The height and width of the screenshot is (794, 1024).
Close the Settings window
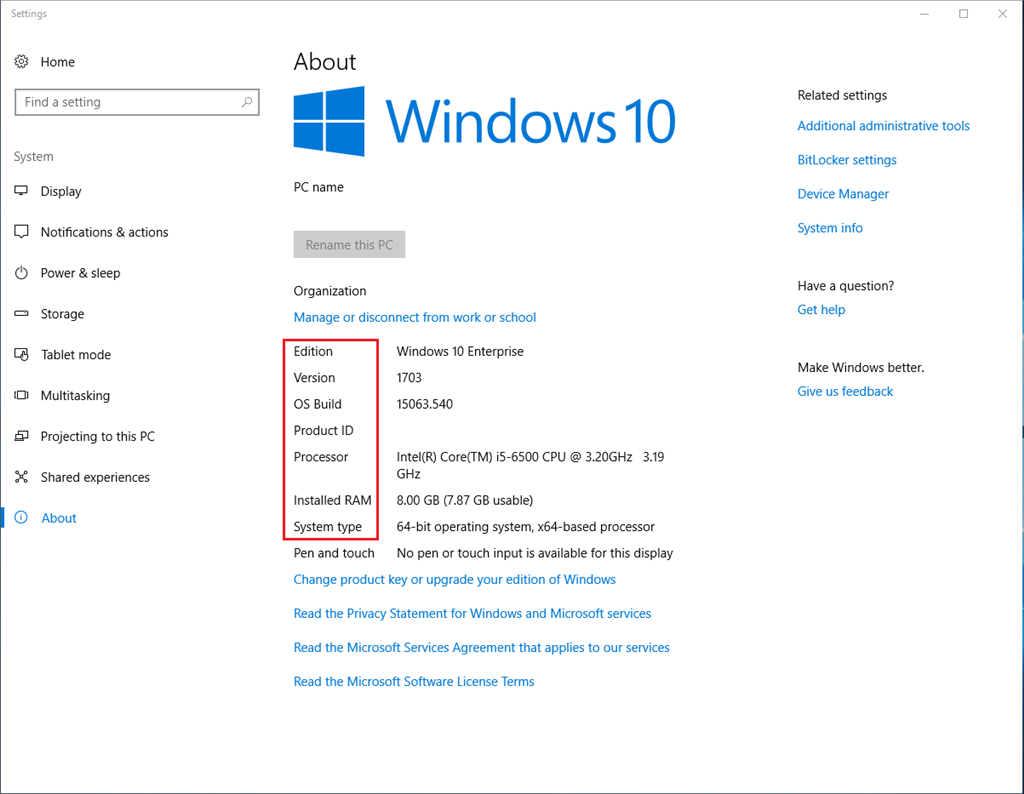tap(1002, 14)
